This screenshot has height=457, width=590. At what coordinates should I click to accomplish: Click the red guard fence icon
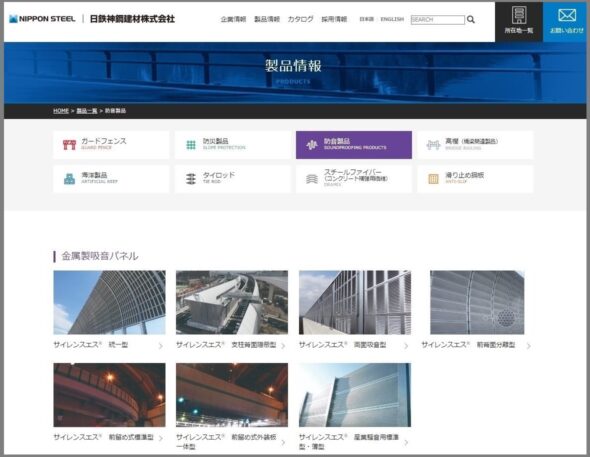pyautogui.click(x=69, y=144)
